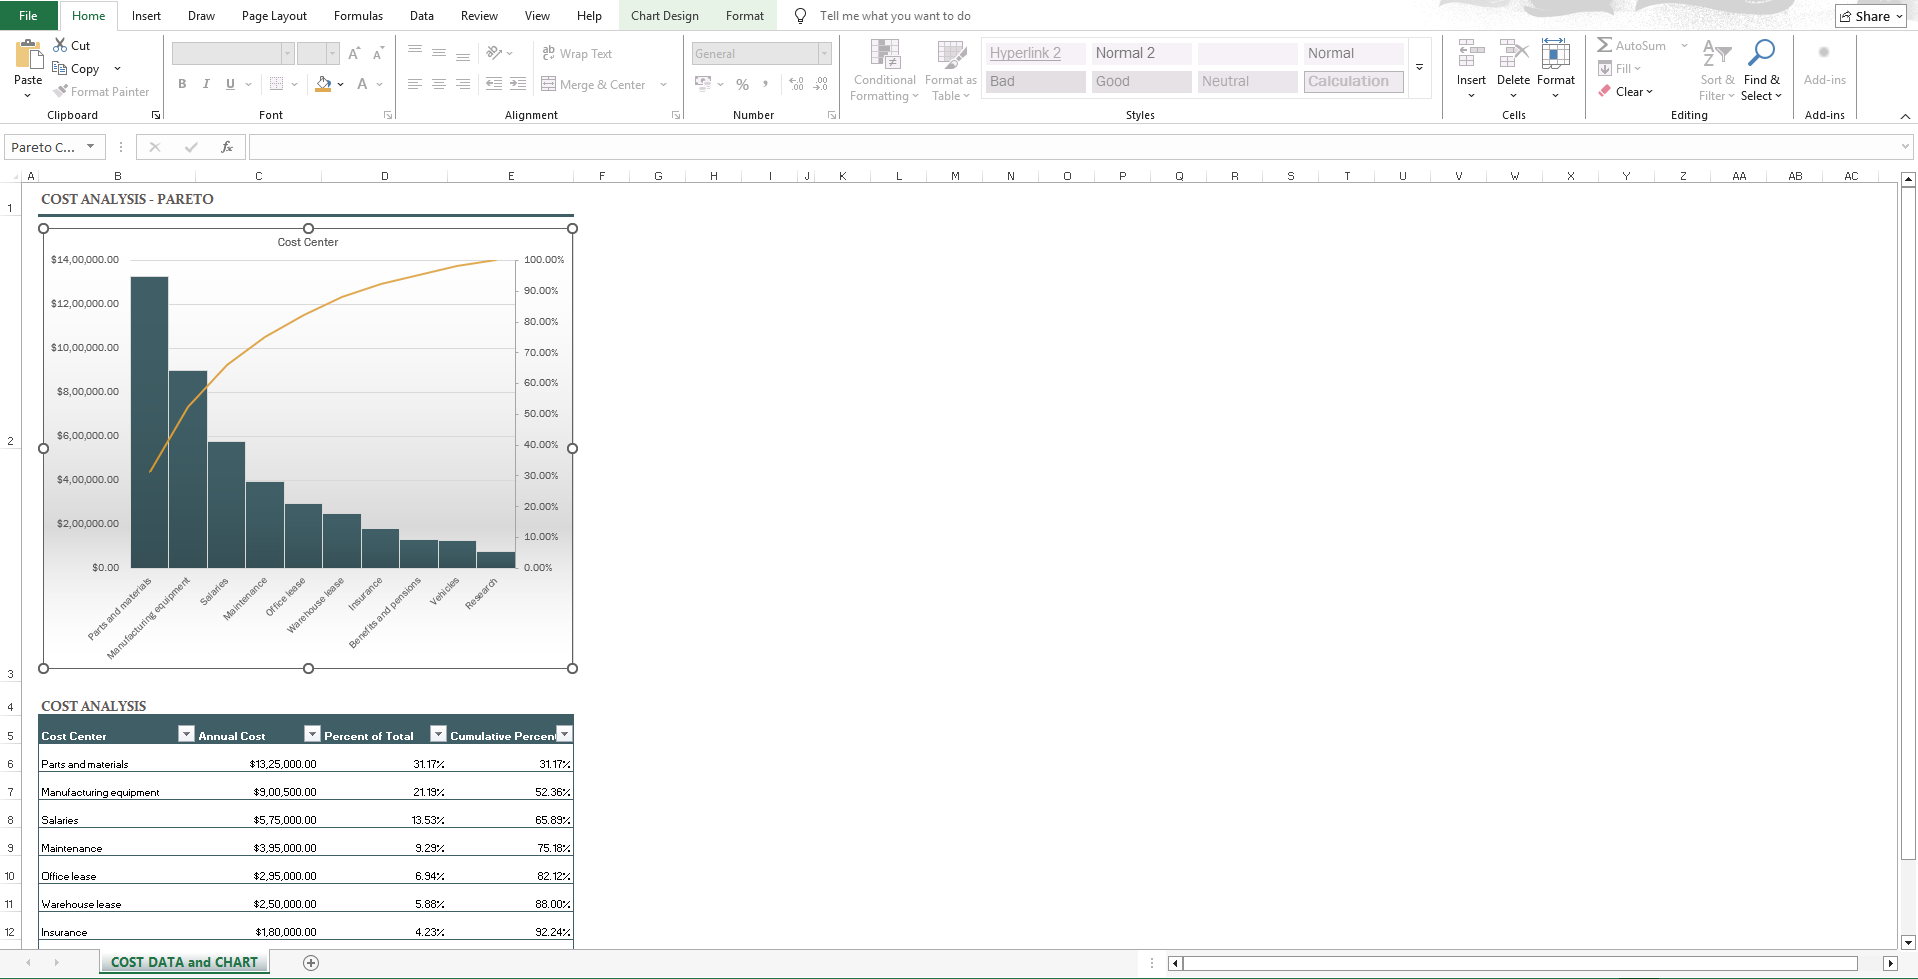This screenshot has height=979, width=1918.
Task: Open Conditional Formatting menu
Action: pos(884,70)
